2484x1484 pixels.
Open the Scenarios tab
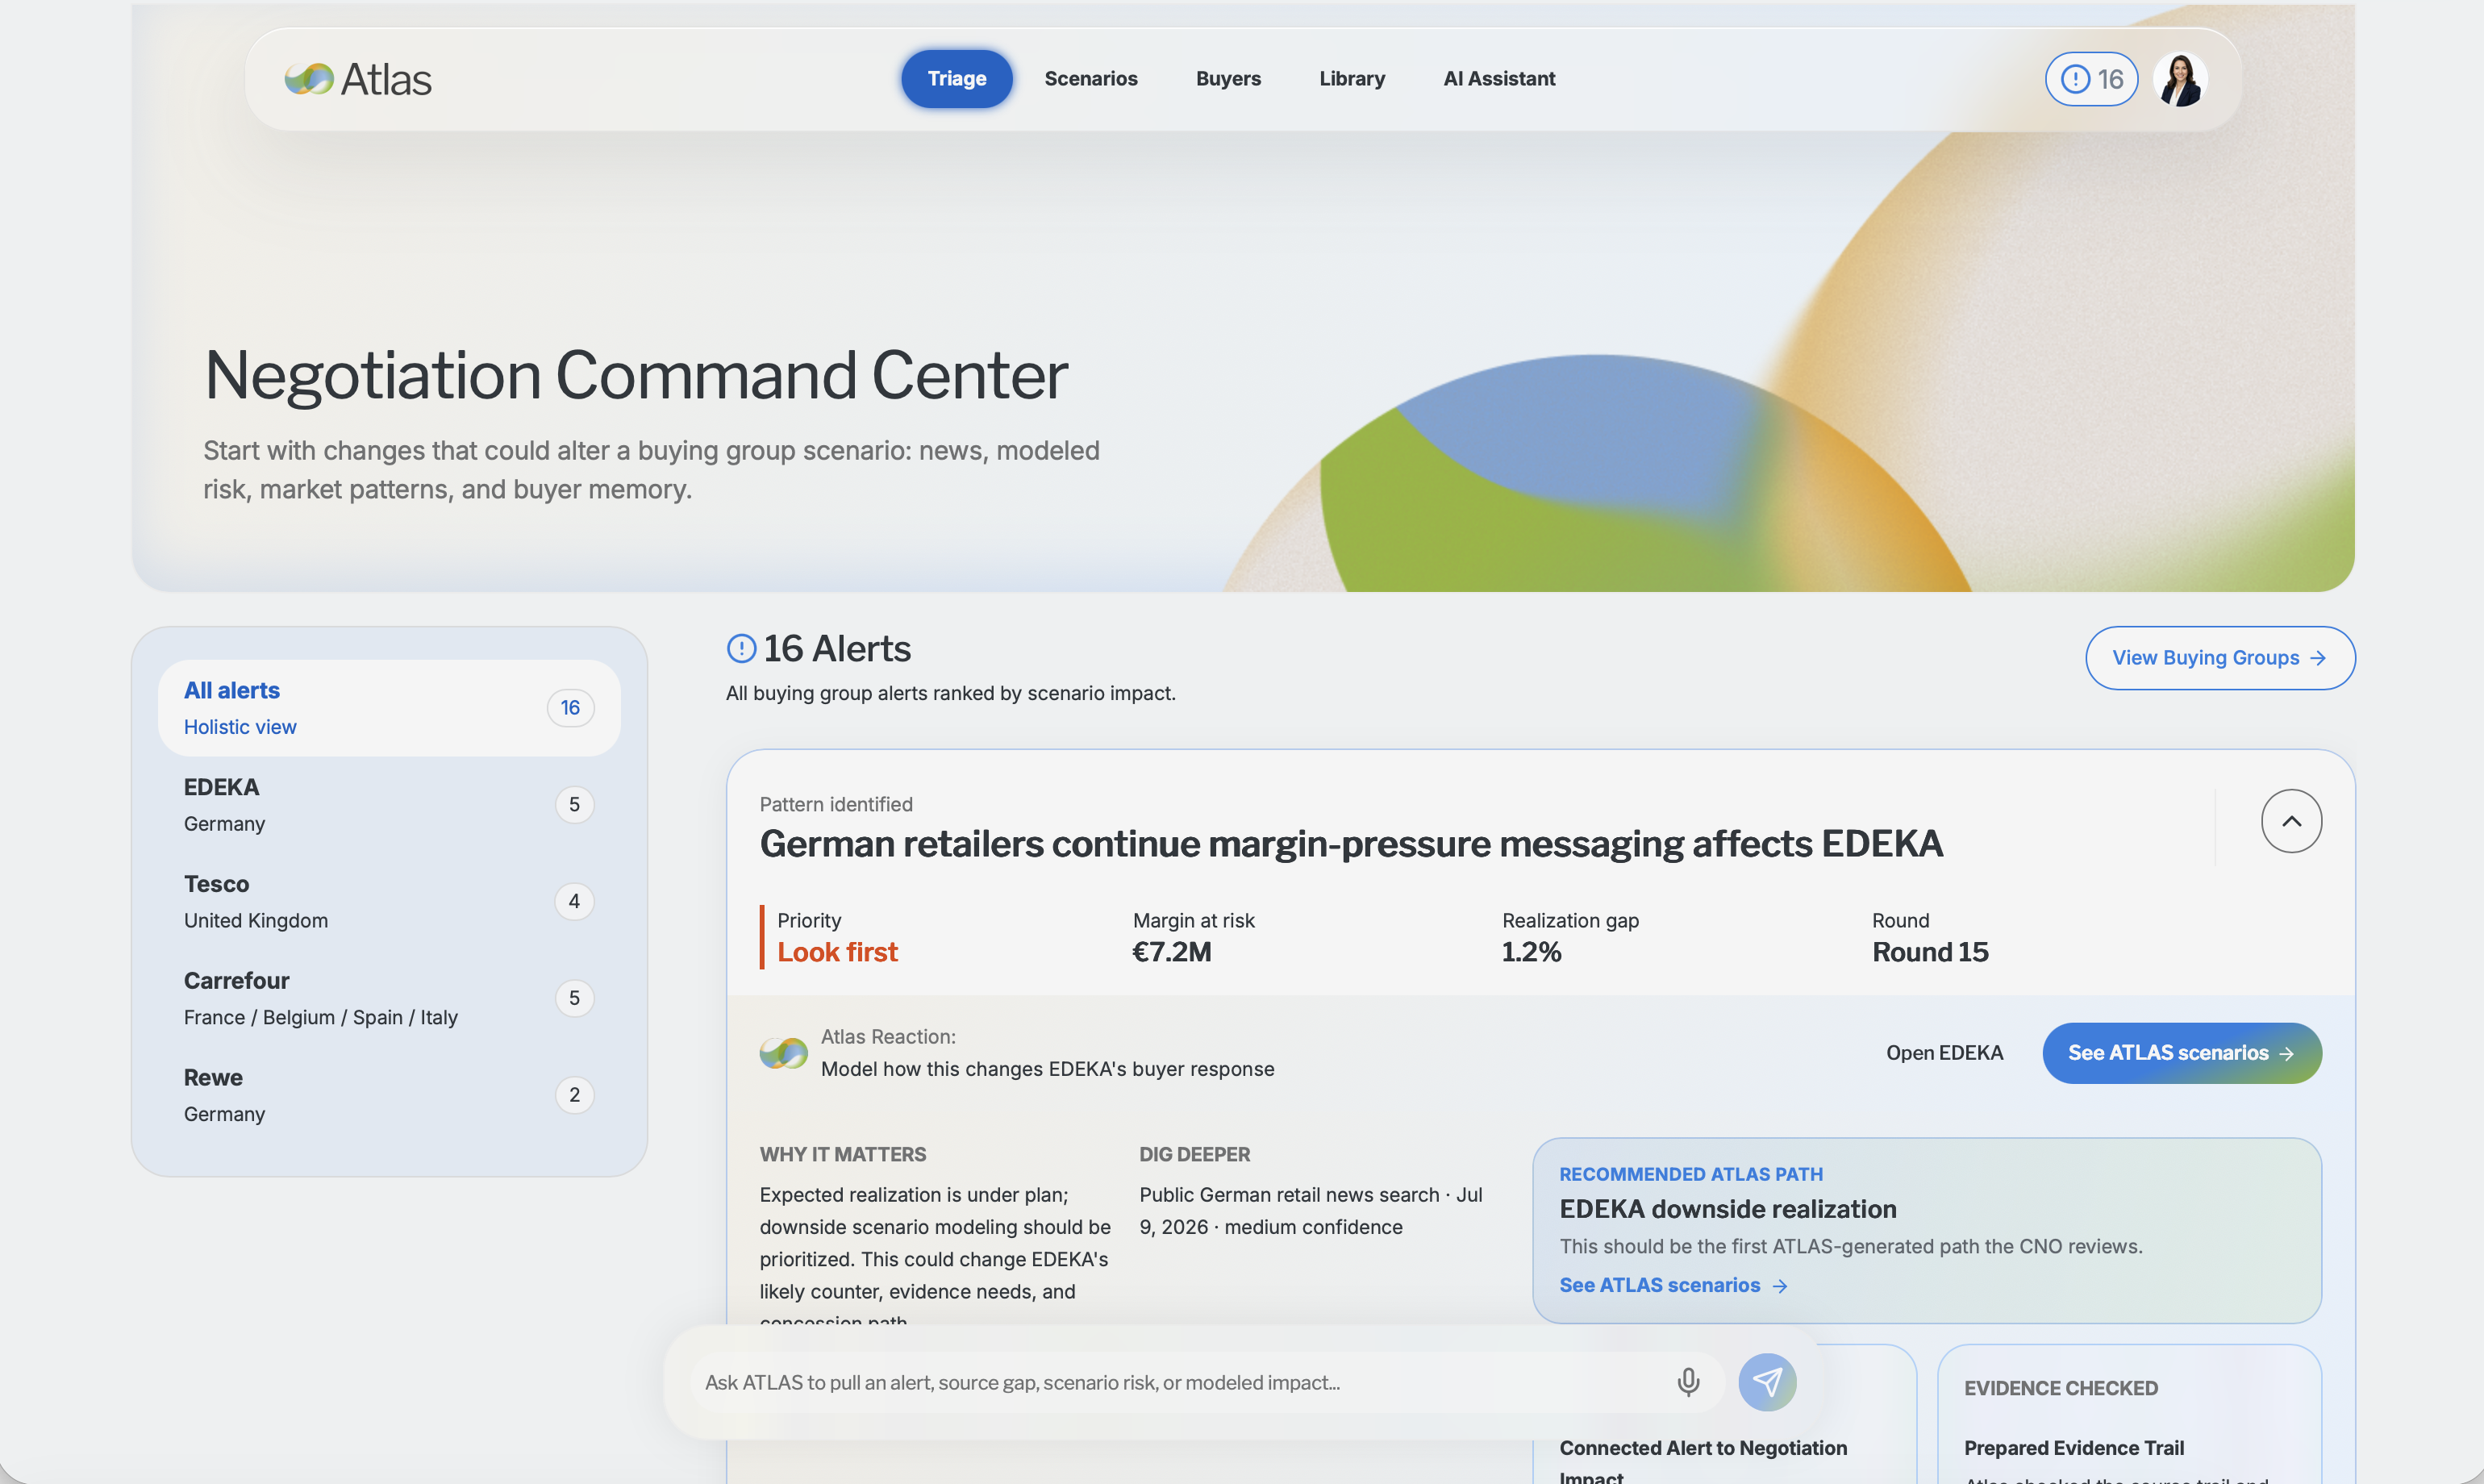(1091, 79)
